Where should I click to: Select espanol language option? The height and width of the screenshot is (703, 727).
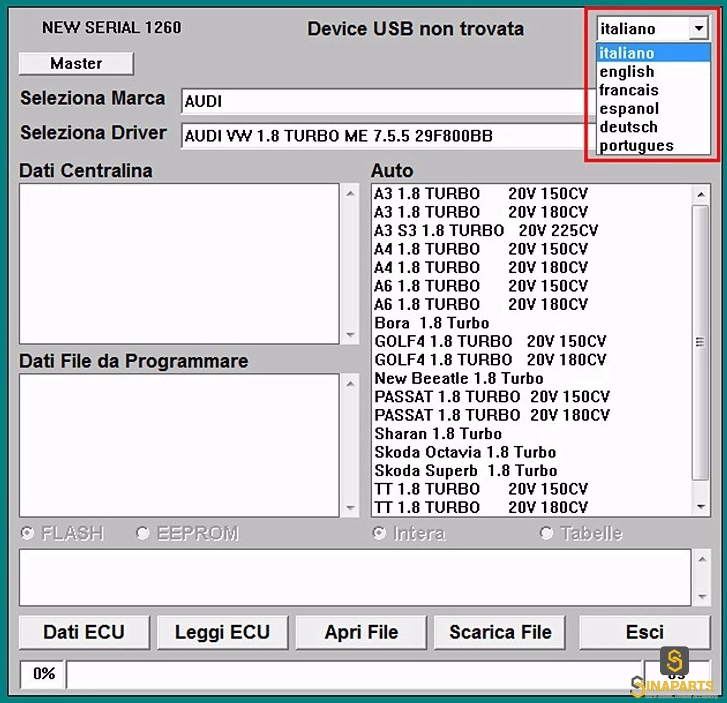tap(653, 109)
